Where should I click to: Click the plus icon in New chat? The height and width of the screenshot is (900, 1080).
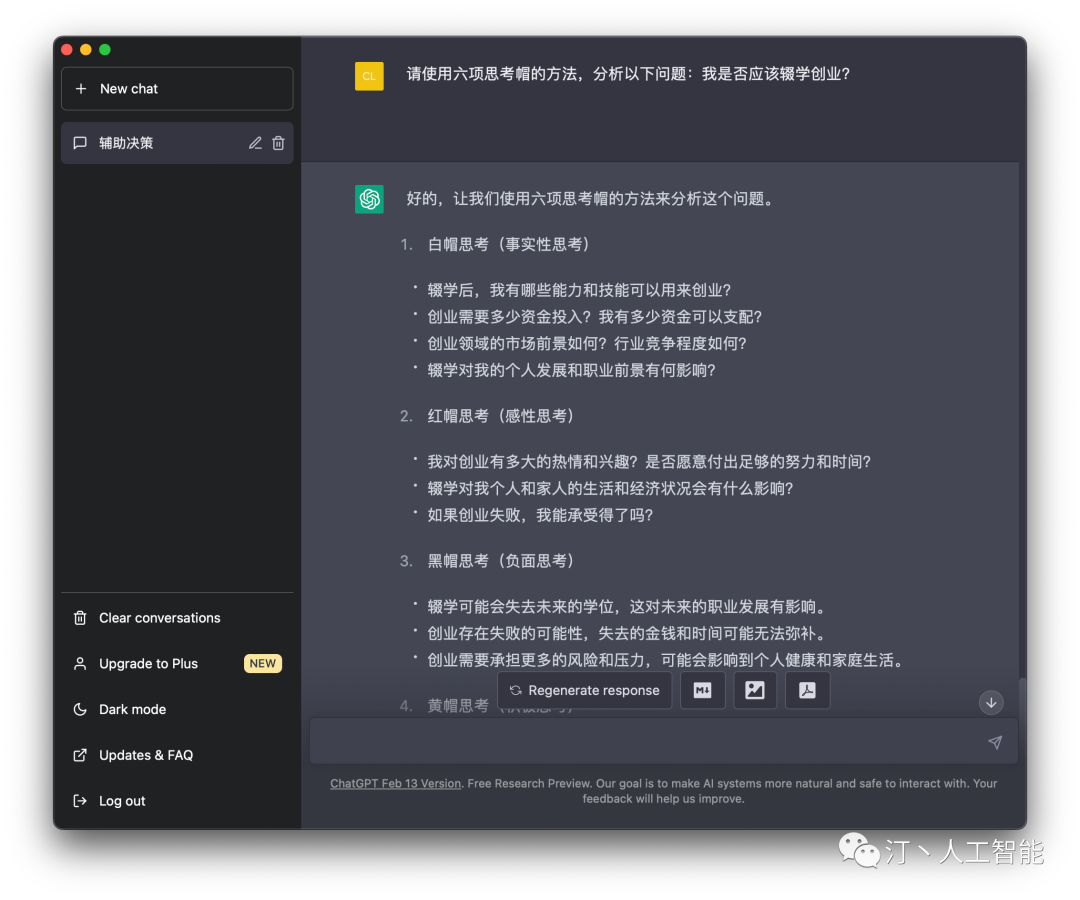point(81,89)
